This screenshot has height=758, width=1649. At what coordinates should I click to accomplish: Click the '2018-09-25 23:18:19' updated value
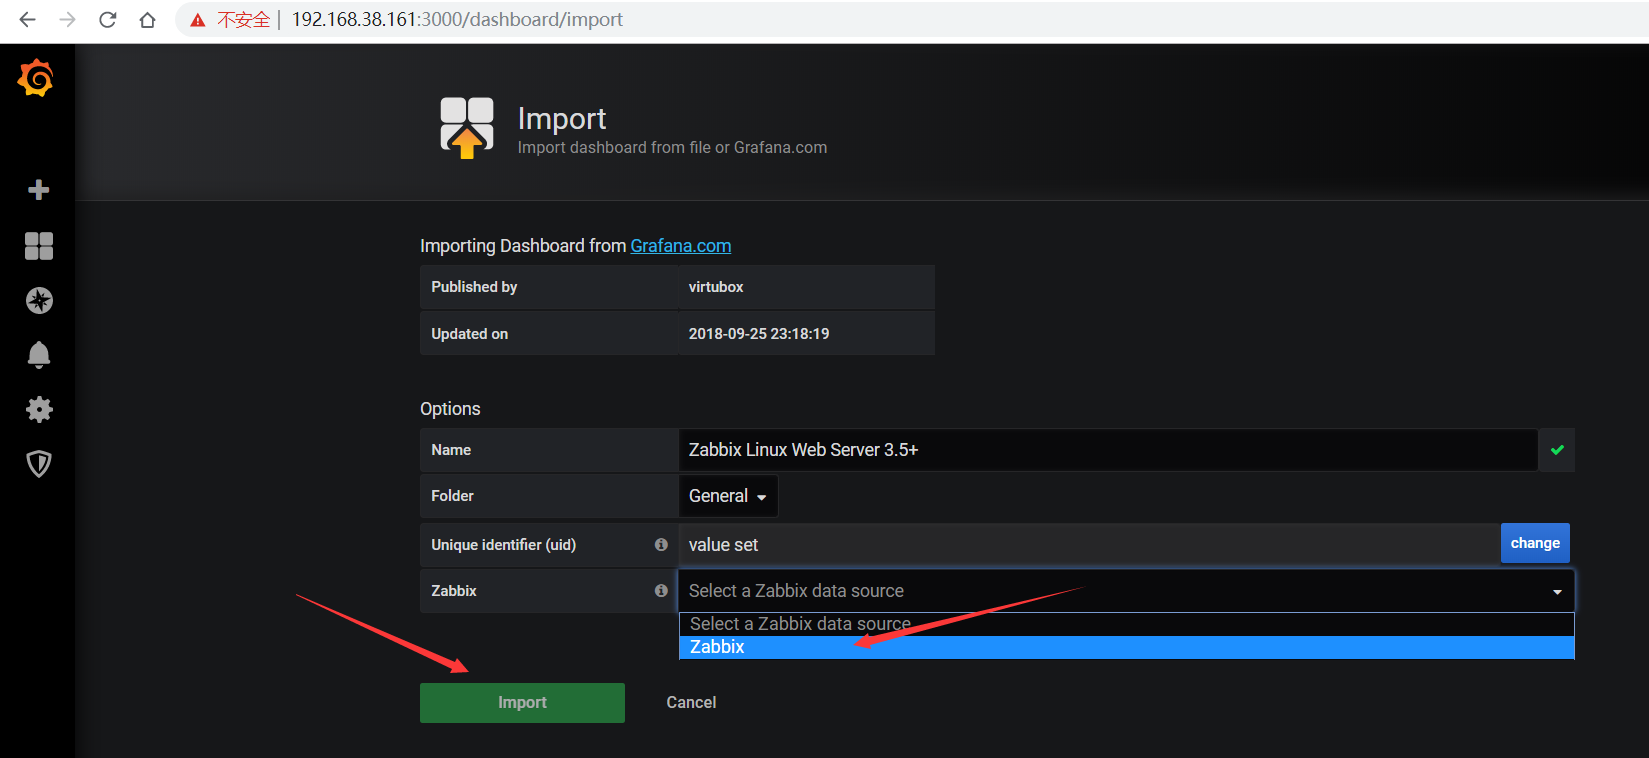[759, 334]
